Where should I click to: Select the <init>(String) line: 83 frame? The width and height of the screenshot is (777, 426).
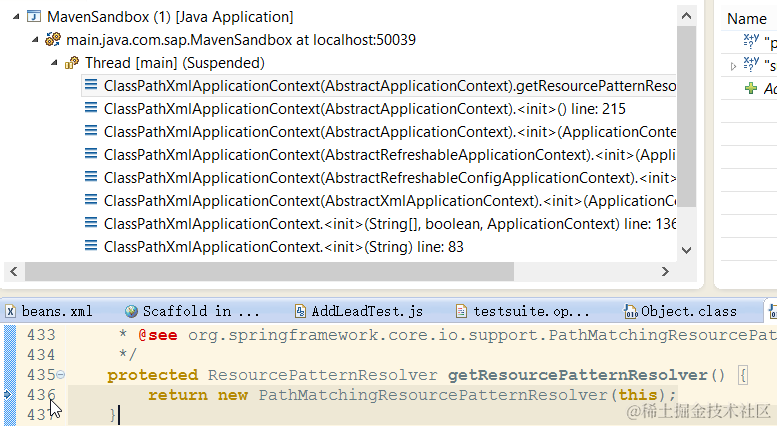click(x=283, y=247)
